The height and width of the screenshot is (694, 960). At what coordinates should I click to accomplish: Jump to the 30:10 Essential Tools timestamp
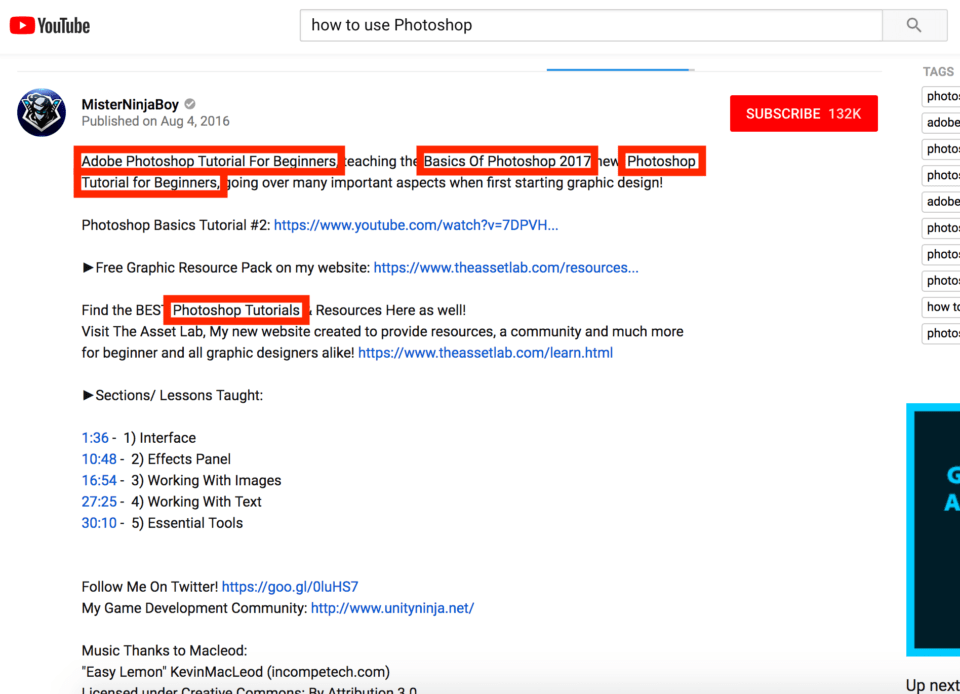pos(99,522)
